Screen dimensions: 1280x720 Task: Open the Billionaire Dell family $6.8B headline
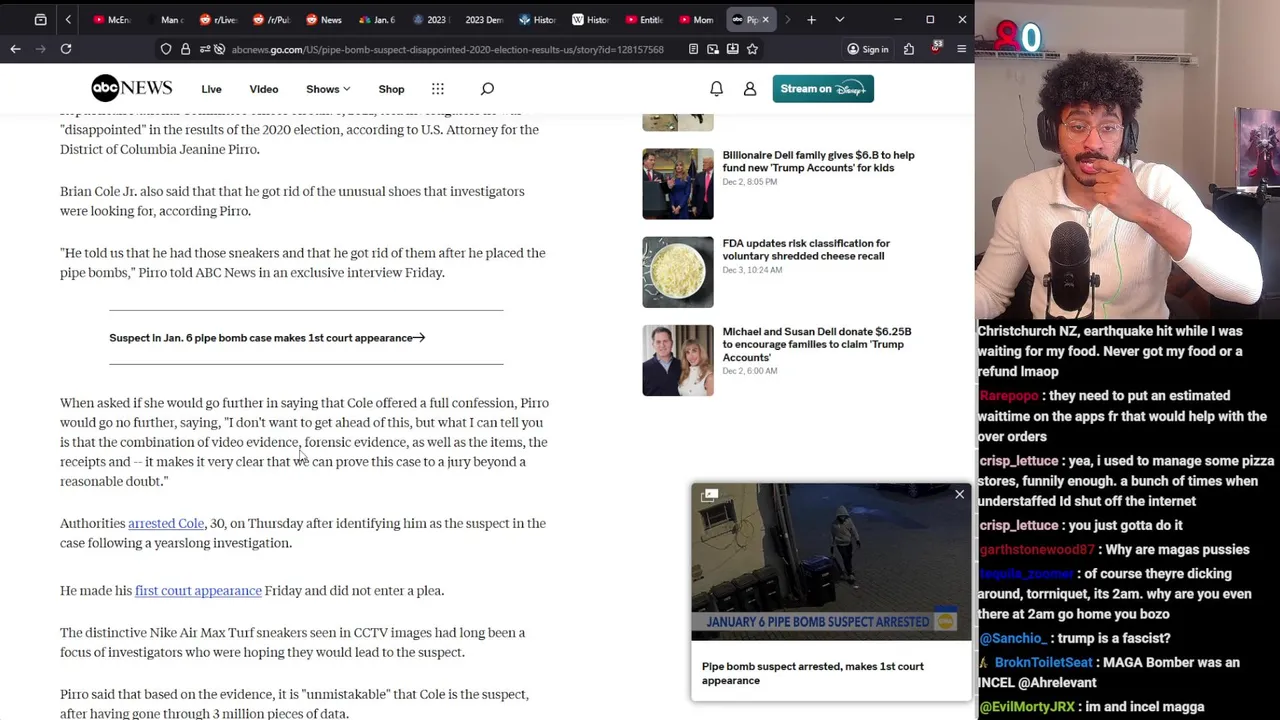point(818,162)
